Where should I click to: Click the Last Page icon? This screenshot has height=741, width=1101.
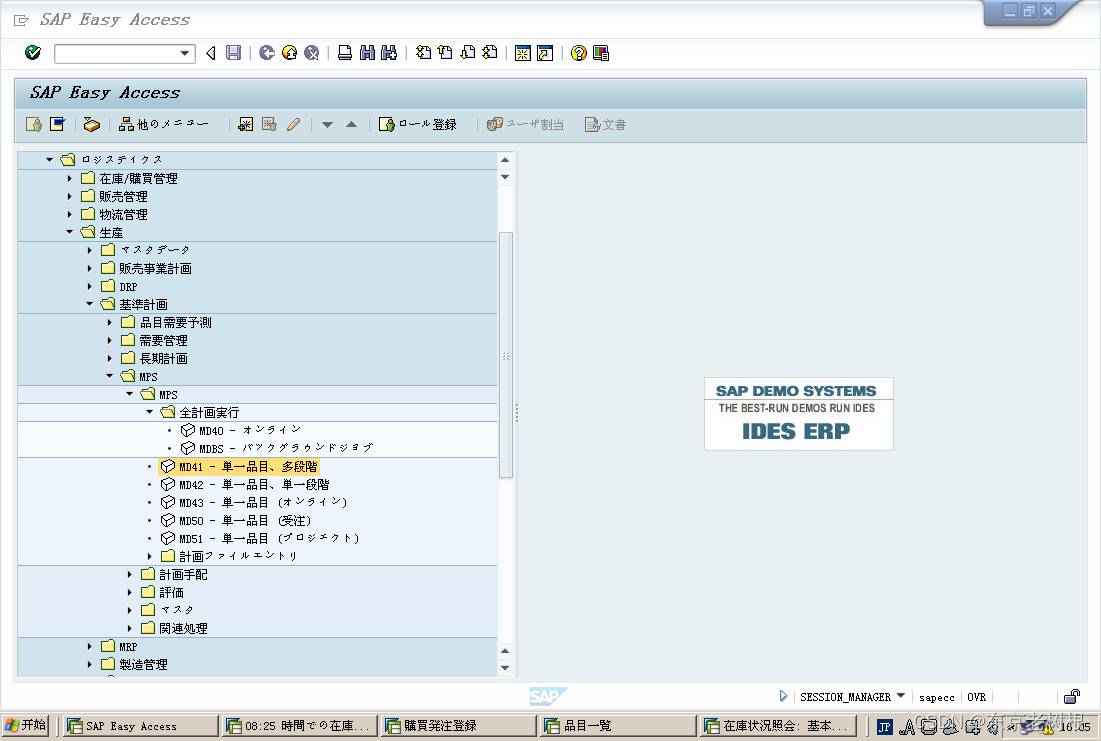(490, 53)
